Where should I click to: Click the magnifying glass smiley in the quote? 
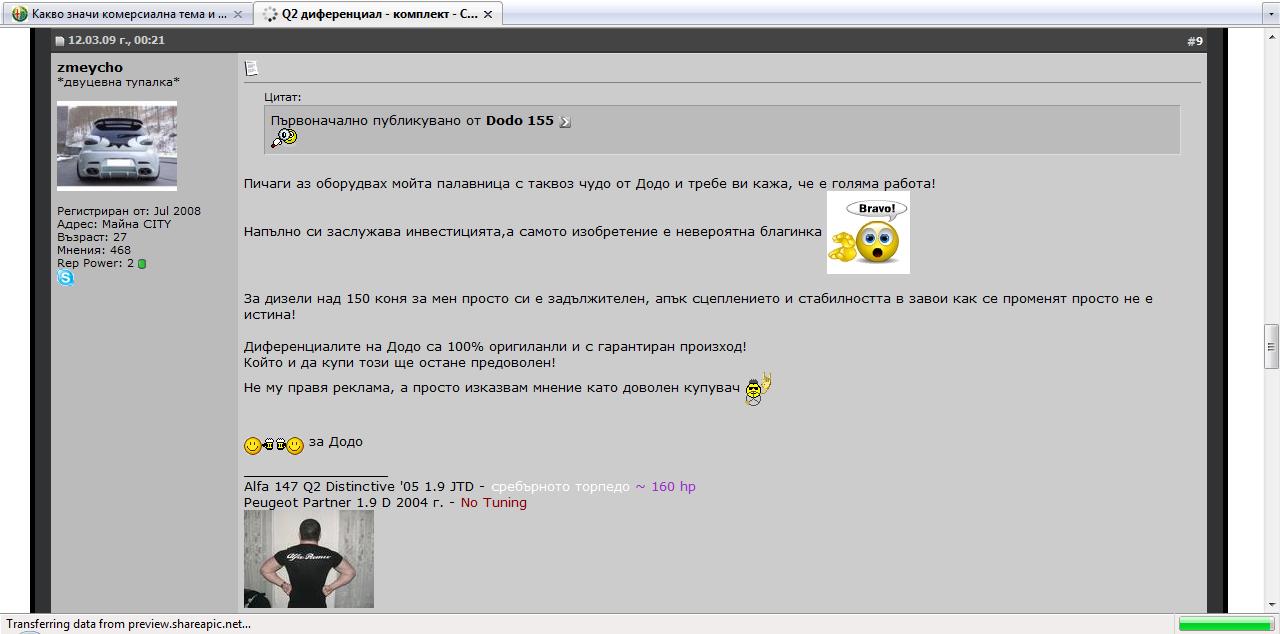[x=284, y=138]
